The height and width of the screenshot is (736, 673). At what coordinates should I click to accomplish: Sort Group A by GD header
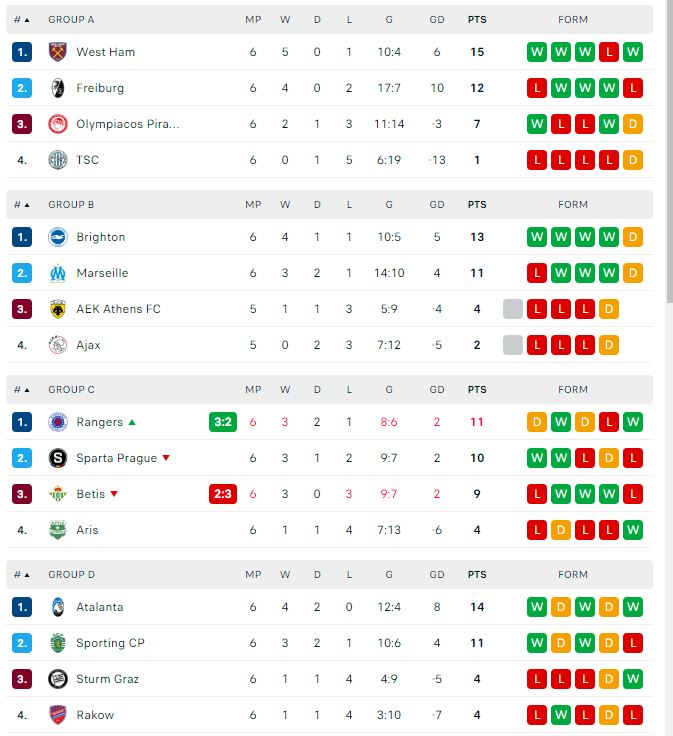pos(437,20)
